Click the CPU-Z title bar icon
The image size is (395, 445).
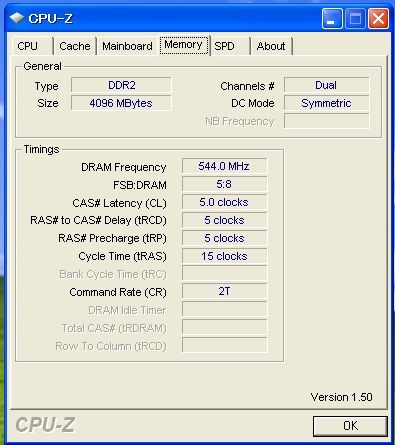16,18
